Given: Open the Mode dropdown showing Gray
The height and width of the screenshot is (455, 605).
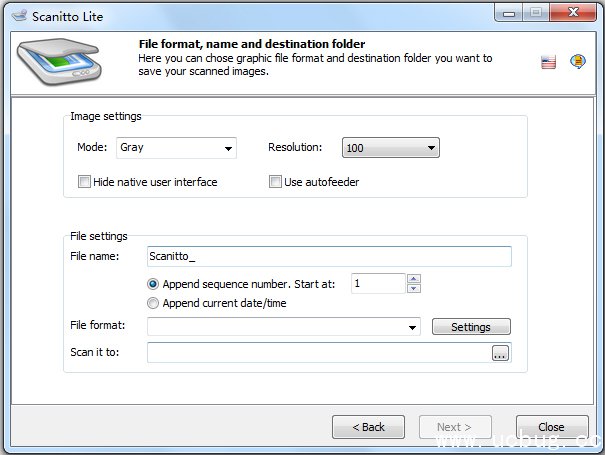Looking at the screenshot, I should click(176, 148).
